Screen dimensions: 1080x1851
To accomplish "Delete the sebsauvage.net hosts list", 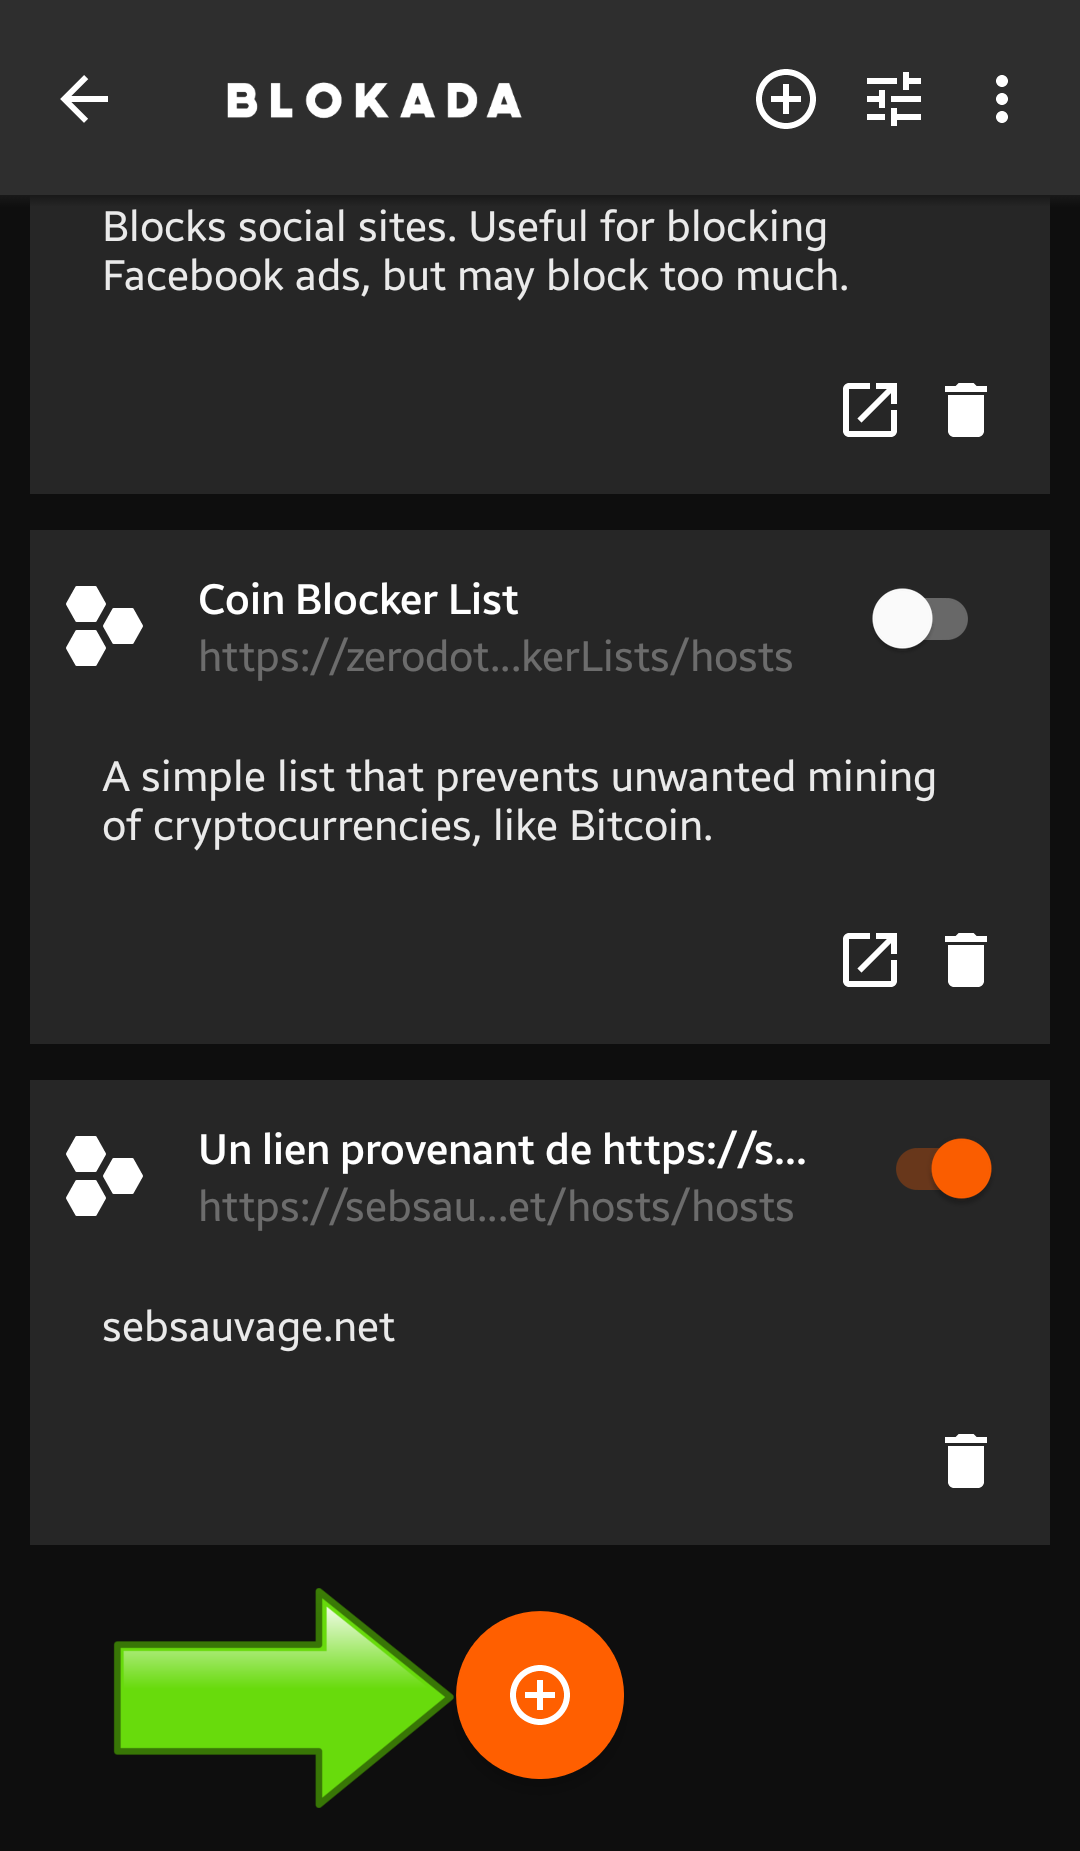I will click(966, 1461).
